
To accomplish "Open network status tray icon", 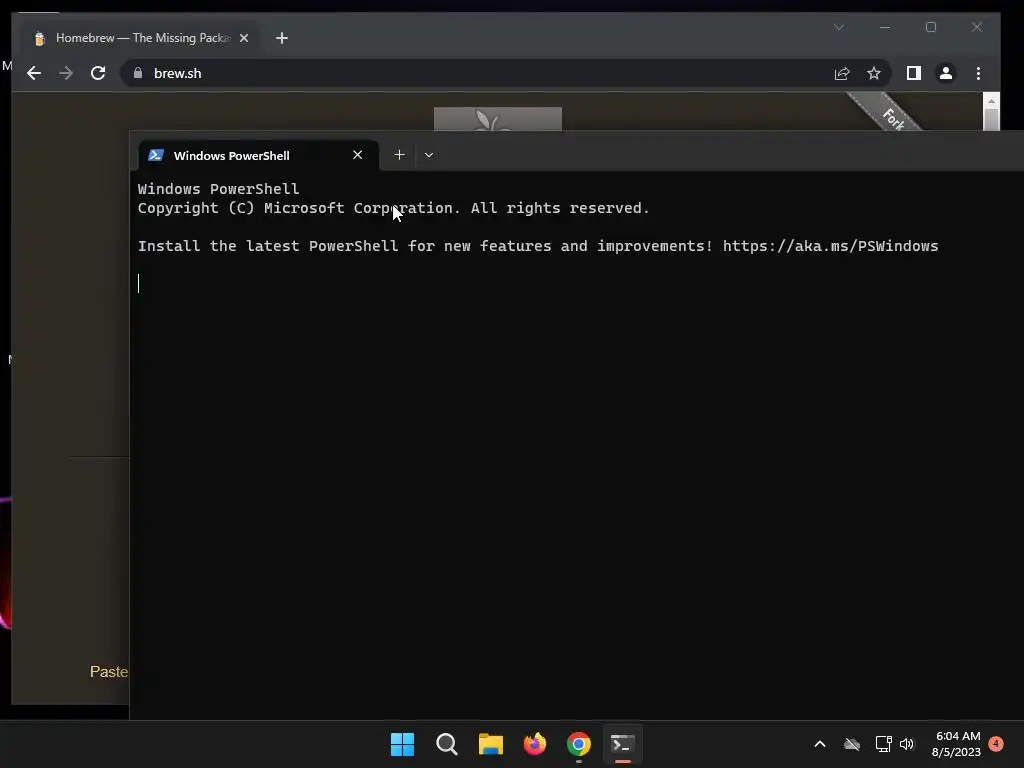I will click(883, 744).
